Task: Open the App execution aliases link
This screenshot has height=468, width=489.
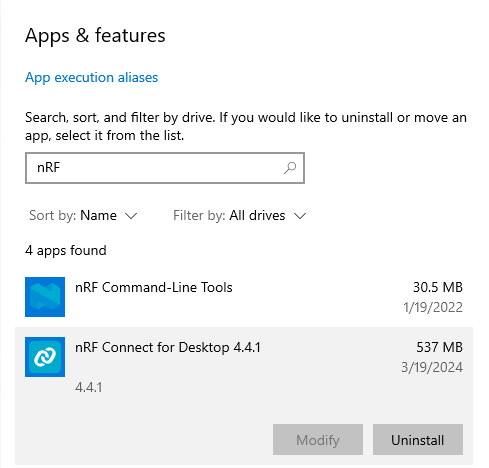Action: [91, 77]
